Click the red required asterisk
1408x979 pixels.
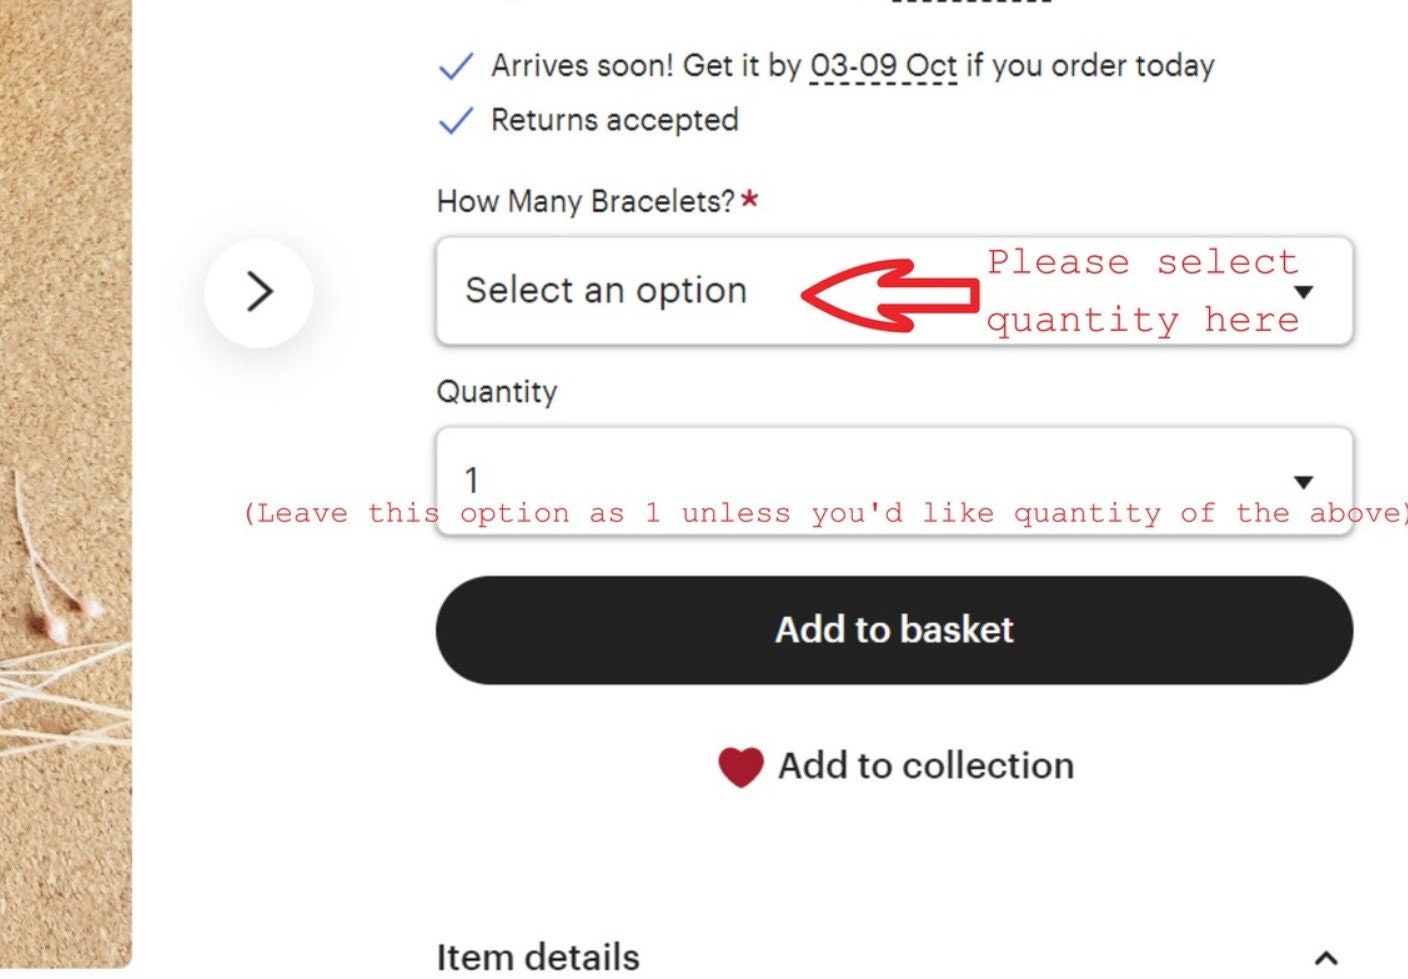point(750,200)
